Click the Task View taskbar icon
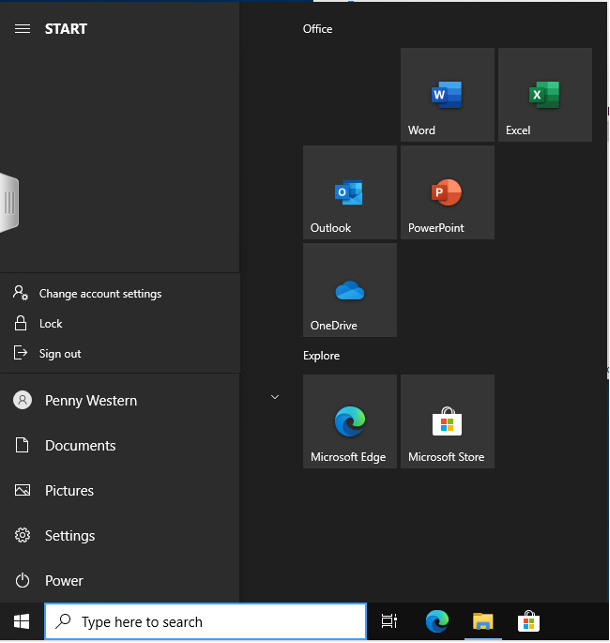 [x=390, y=622]
